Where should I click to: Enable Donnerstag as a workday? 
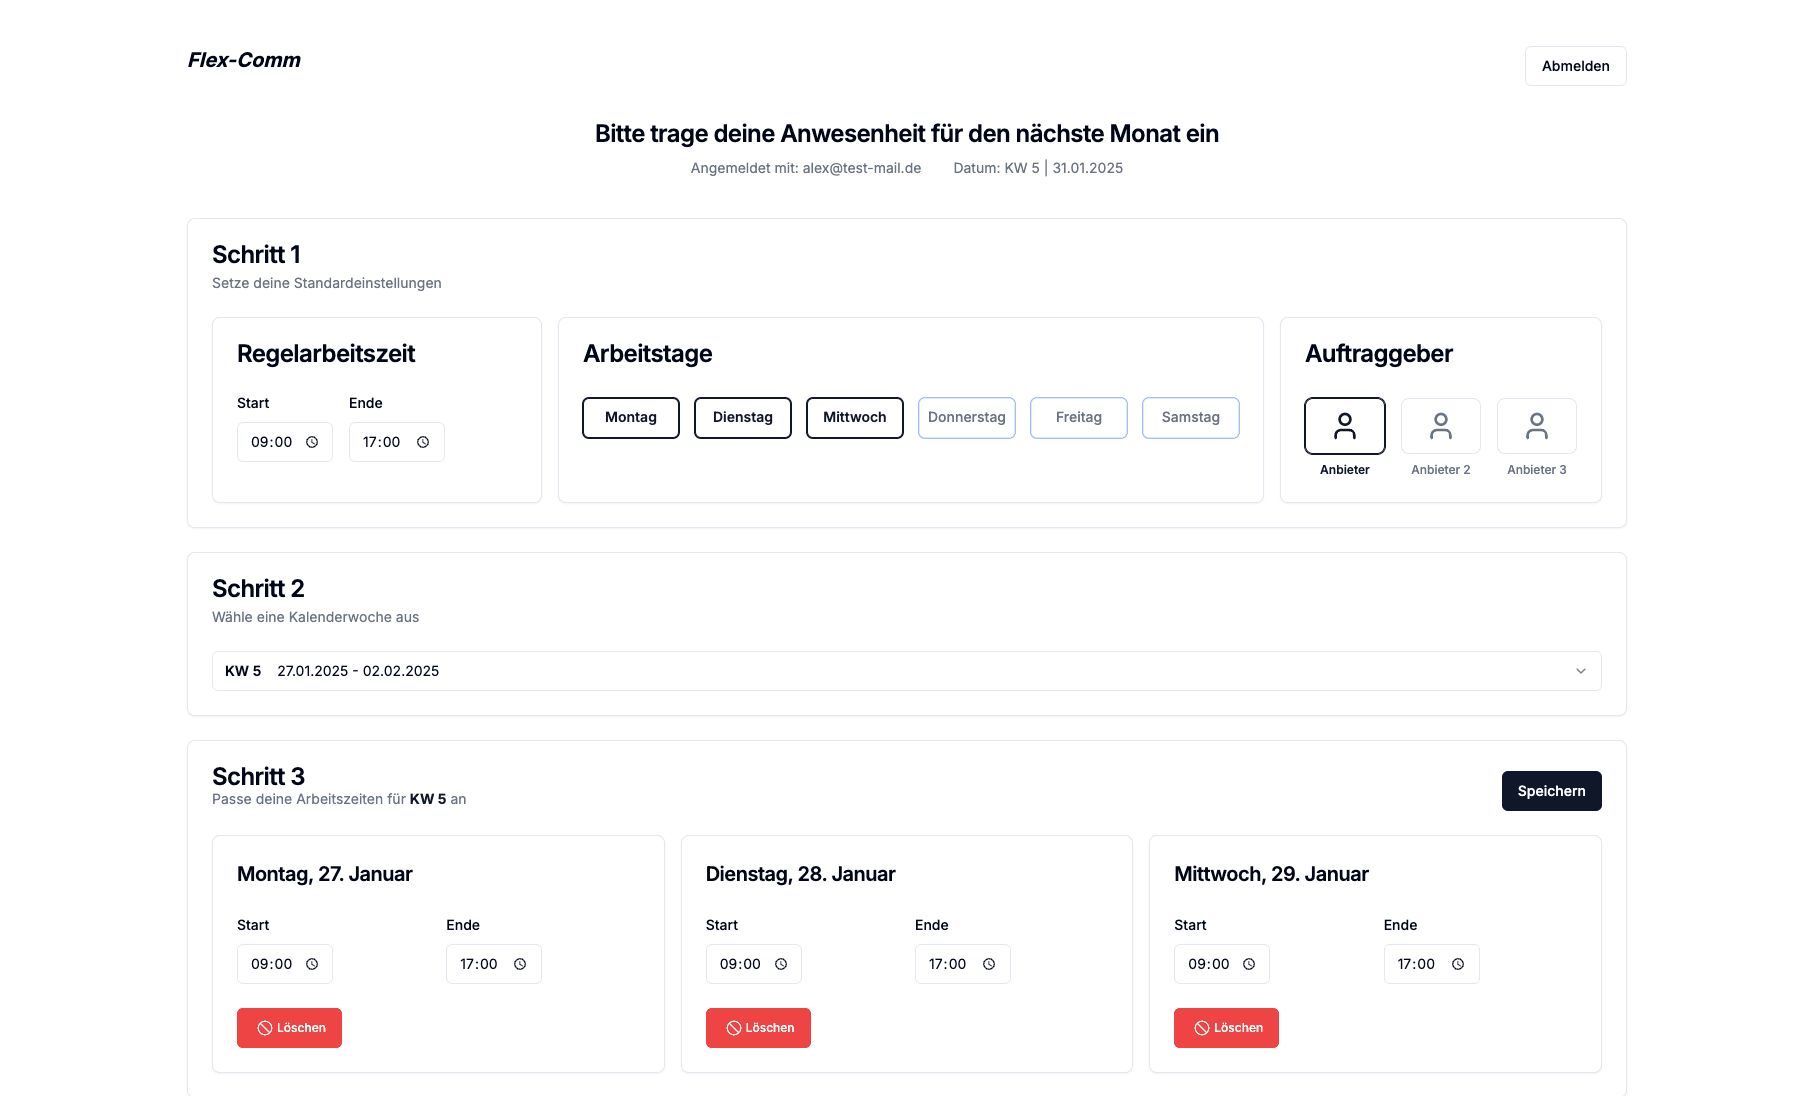point(966,418)
